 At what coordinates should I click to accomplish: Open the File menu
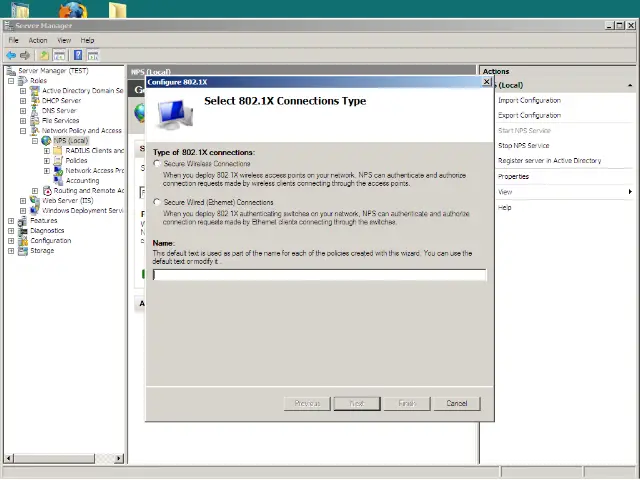click(13, 40)
